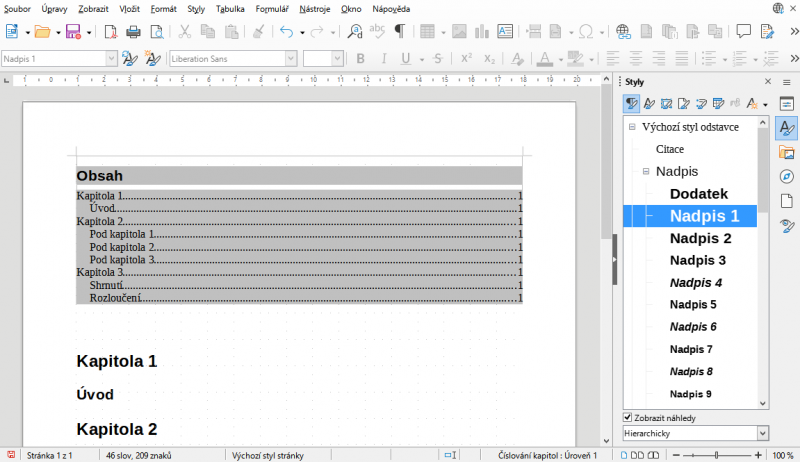The width and height of the screenshot is (800, 462).
Task: Toggle print preview icon
Action: [157, 32]
